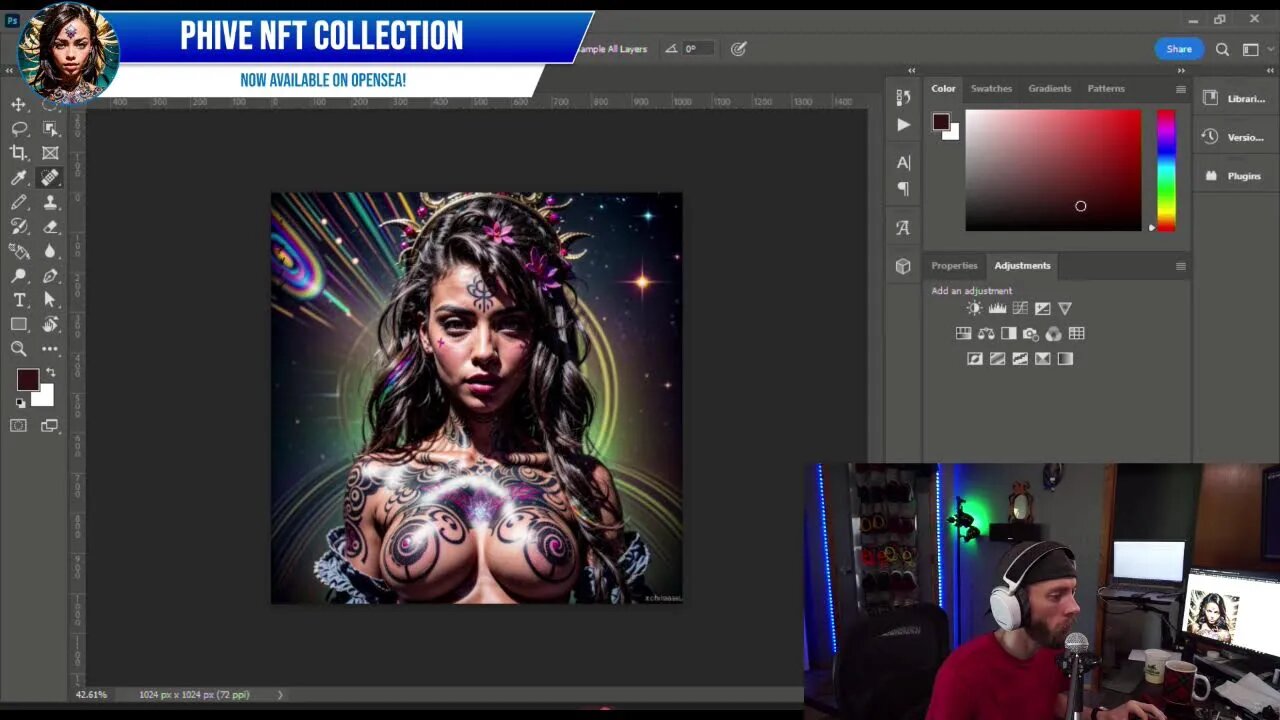
Task: Select the Rotate View hand tool
Action: pos(50,324)
